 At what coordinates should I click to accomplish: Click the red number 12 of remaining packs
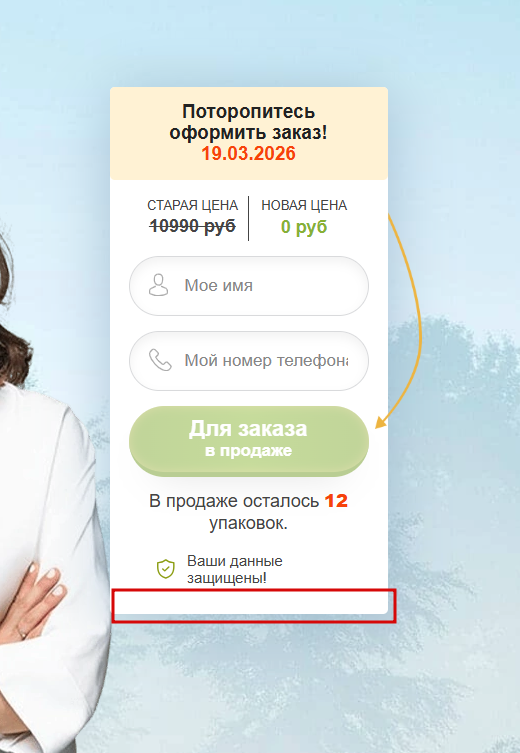coord(336,501)
